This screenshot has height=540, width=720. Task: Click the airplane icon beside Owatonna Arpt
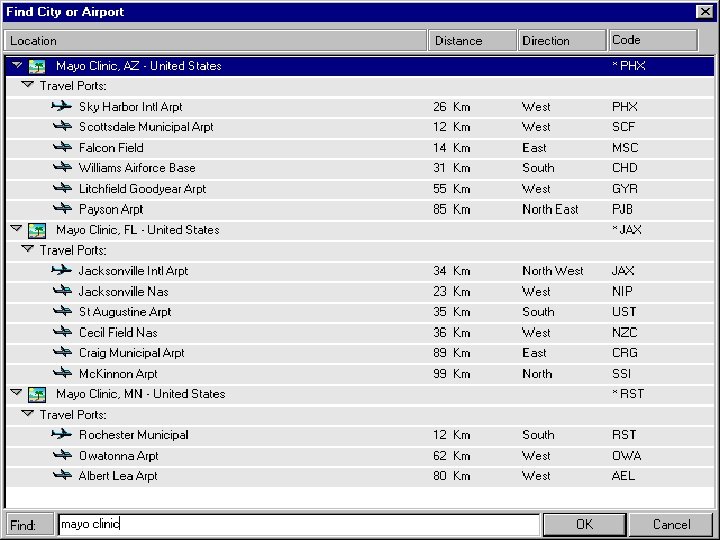coord(62,455)
